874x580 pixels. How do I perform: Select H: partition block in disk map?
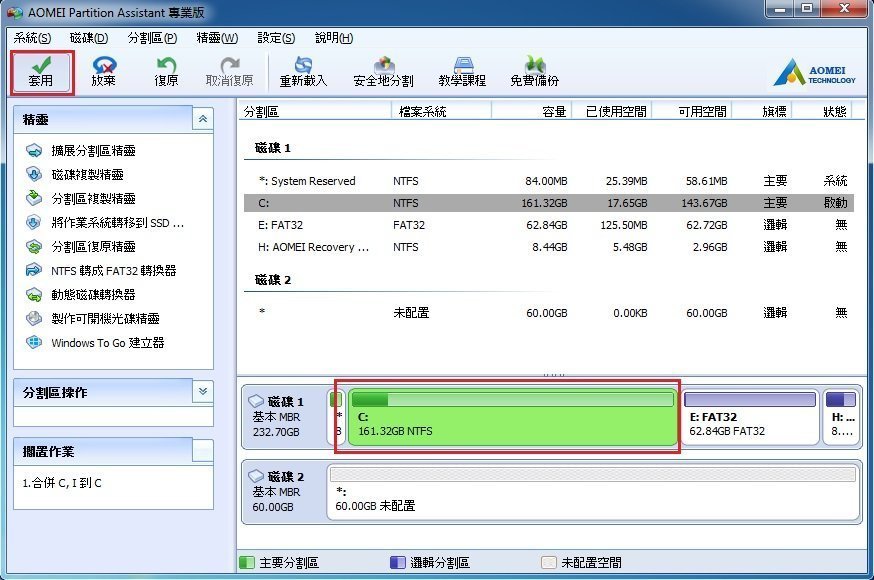click(841, 417)
